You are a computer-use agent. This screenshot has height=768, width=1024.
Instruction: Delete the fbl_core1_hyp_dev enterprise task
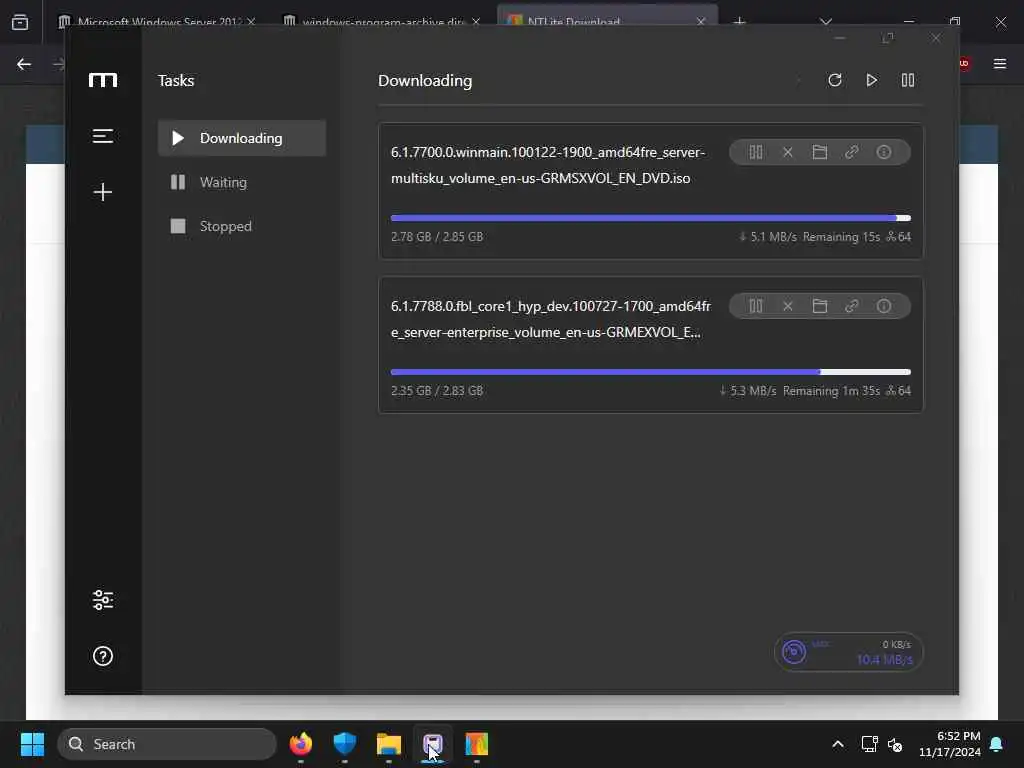tap(788, 306)
